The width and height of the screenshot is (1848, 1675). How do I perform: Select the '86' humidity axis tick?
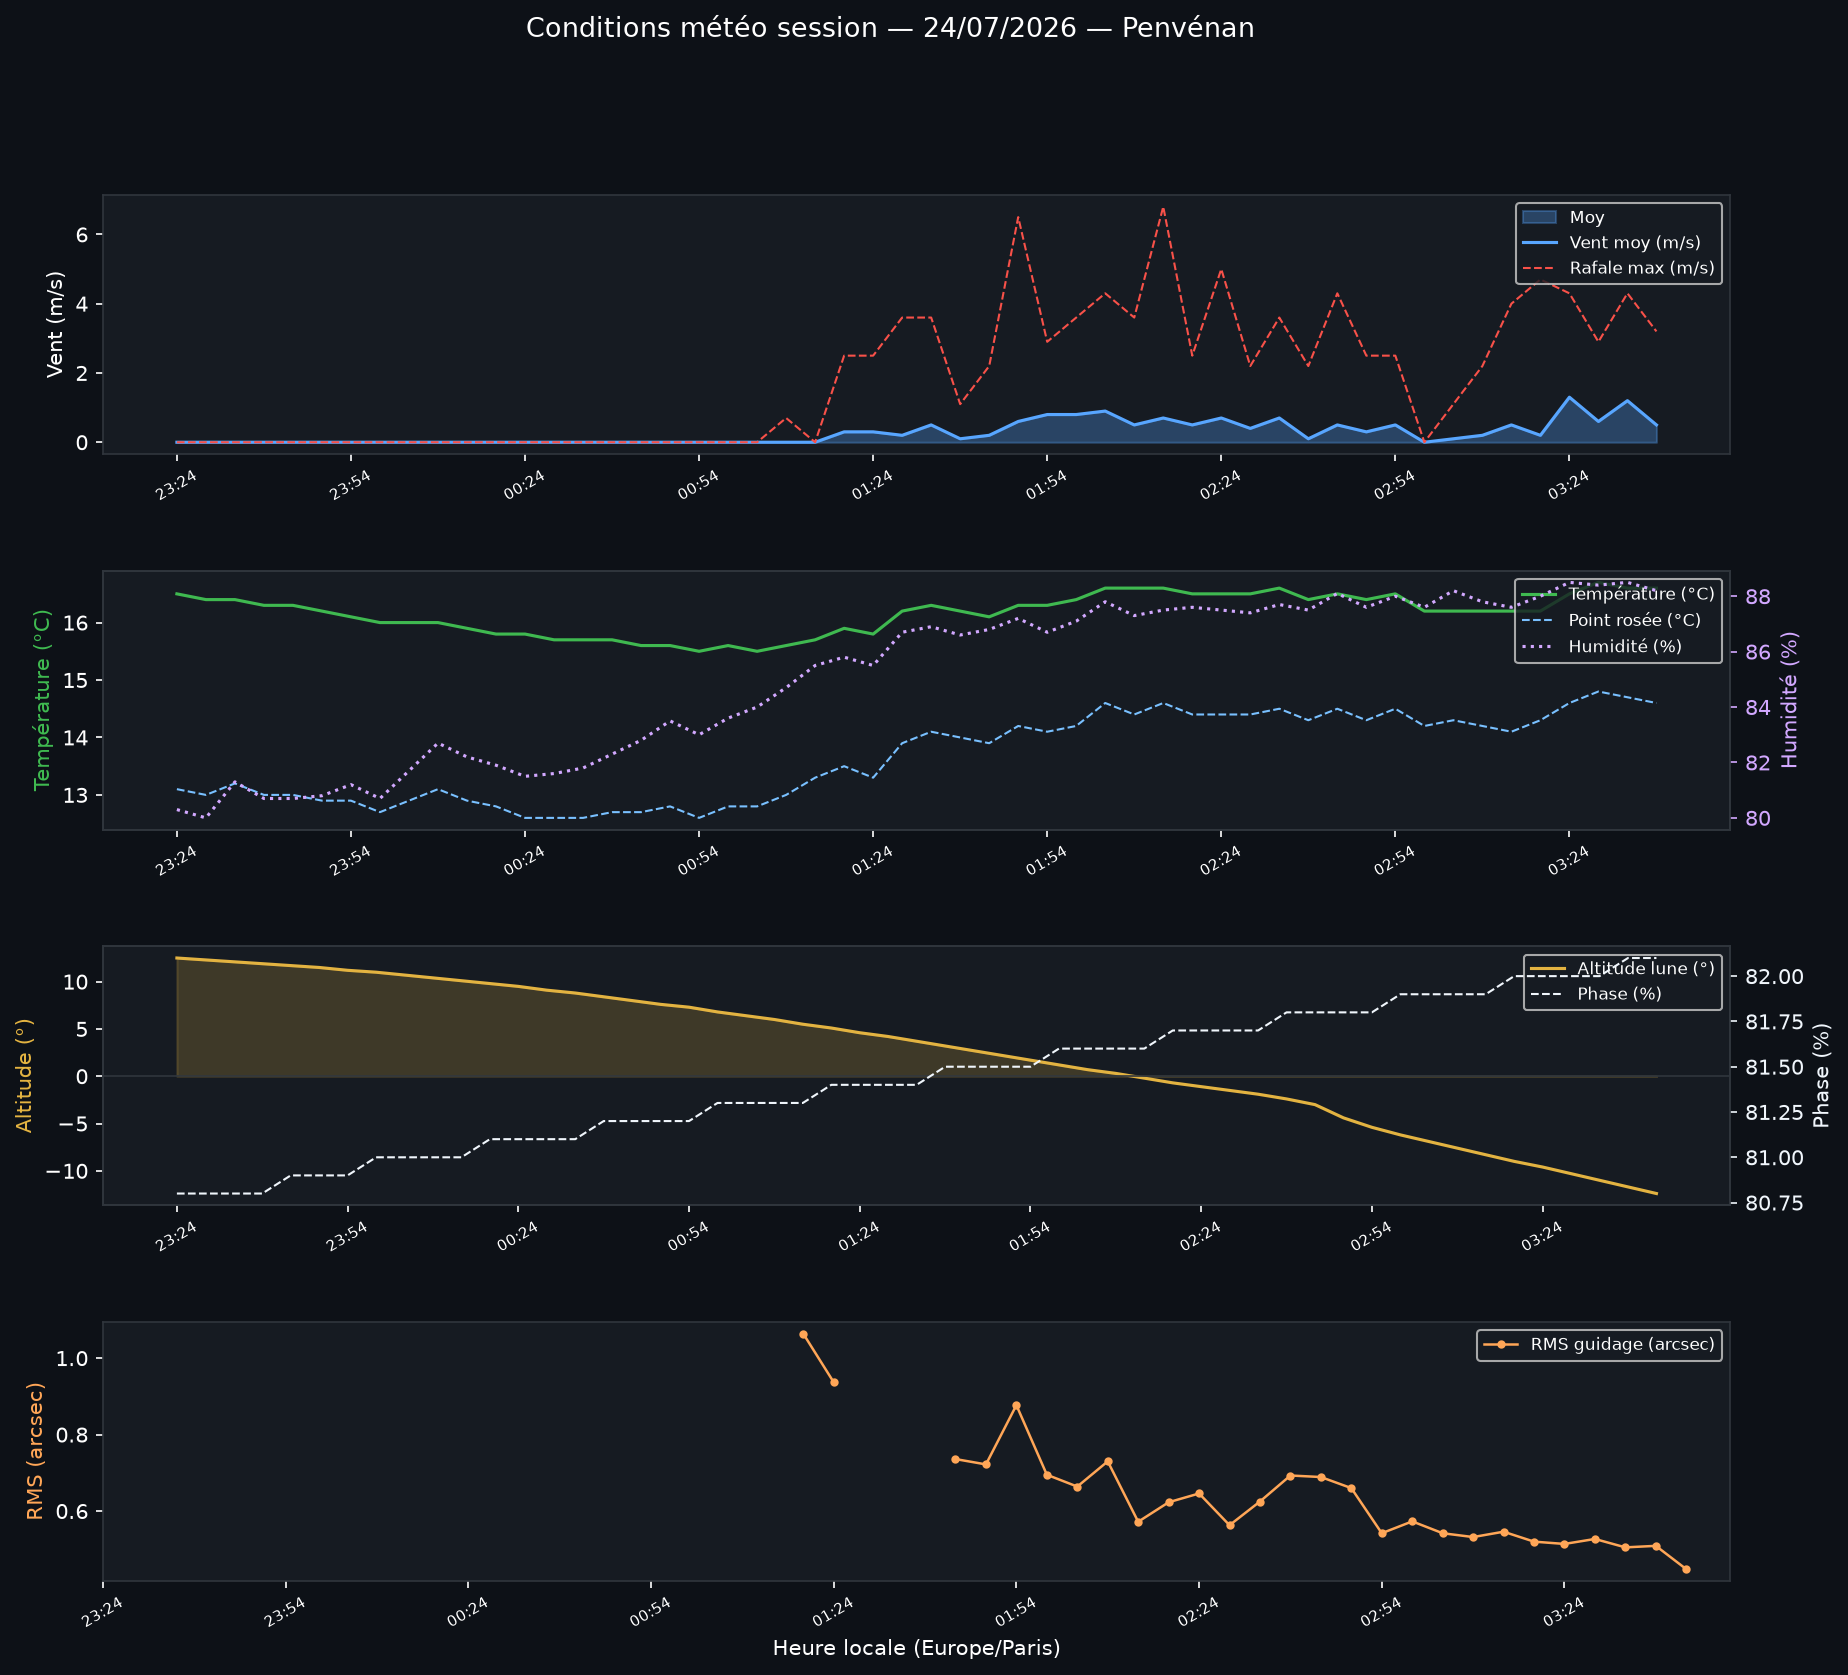click(1758, 652)
